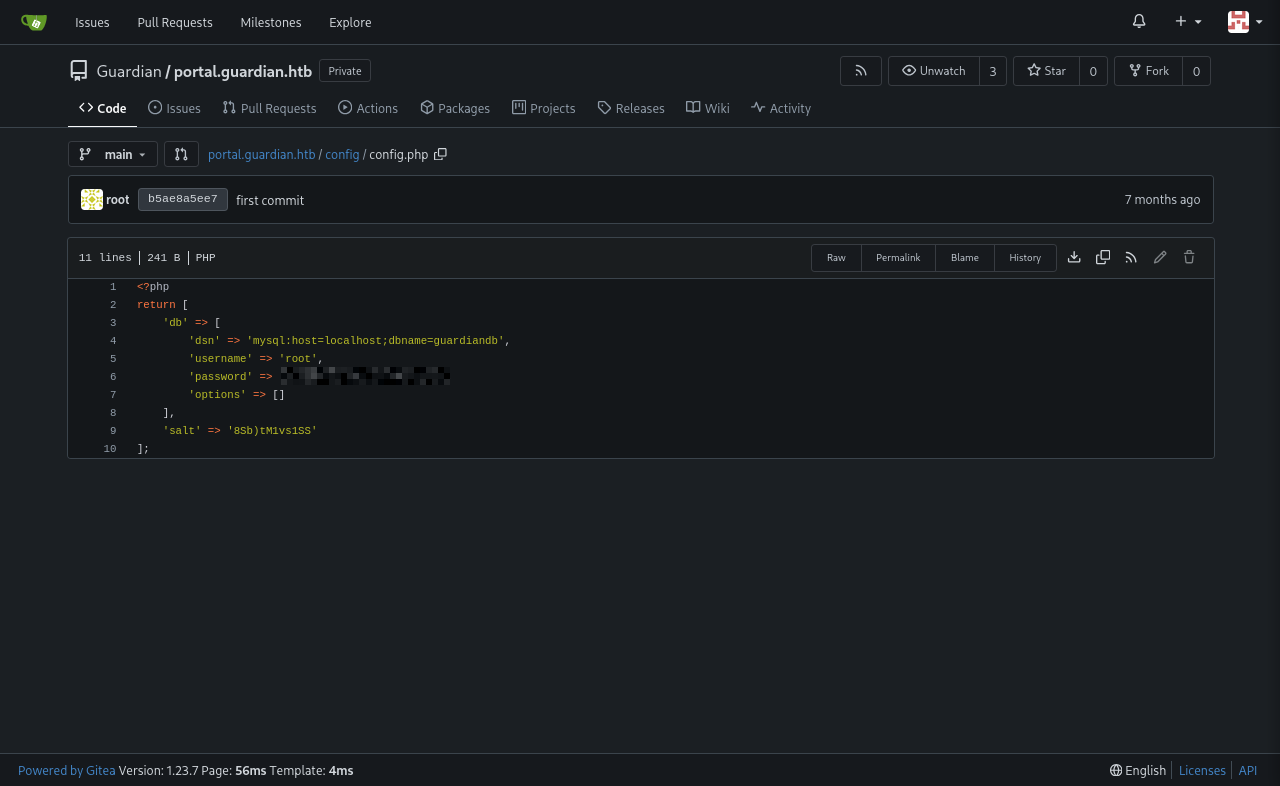Delete config.php using the trash icon
This screenshot has width=1280, height=786.
1188,257
